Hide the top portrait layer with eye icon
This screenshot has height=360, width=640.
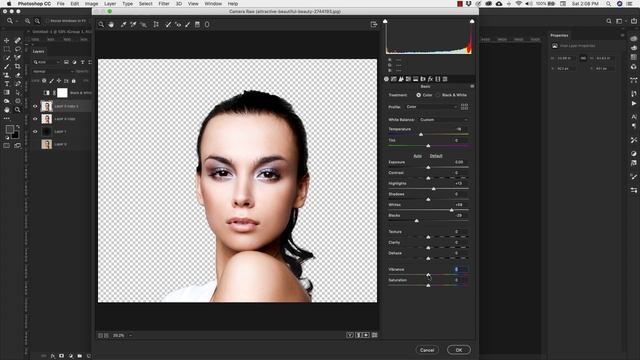click(35, 106)
